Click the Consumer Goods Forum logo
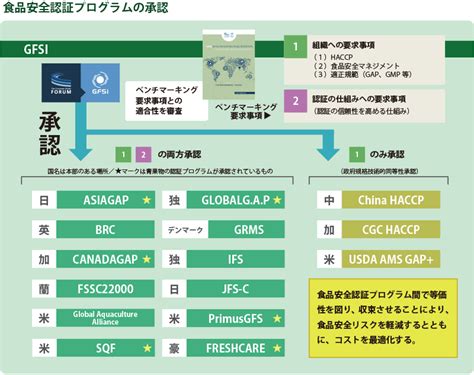 tap(61, 83)
